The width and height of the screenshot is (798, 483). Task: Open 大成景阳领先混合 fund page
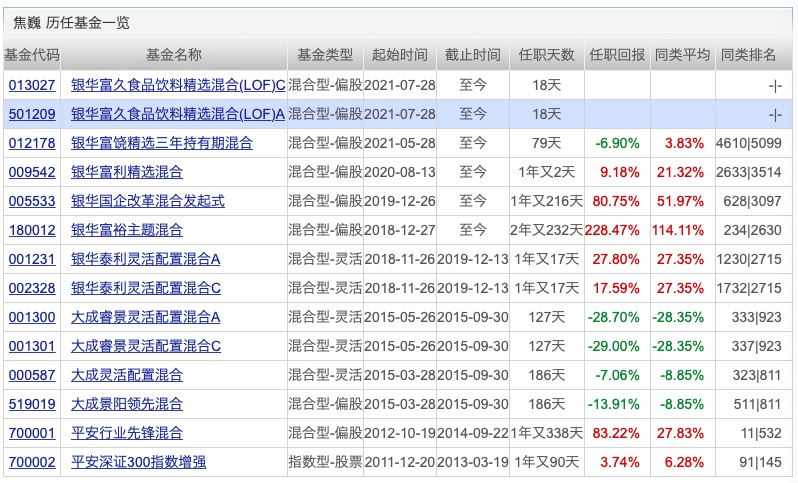pos(126,404)
